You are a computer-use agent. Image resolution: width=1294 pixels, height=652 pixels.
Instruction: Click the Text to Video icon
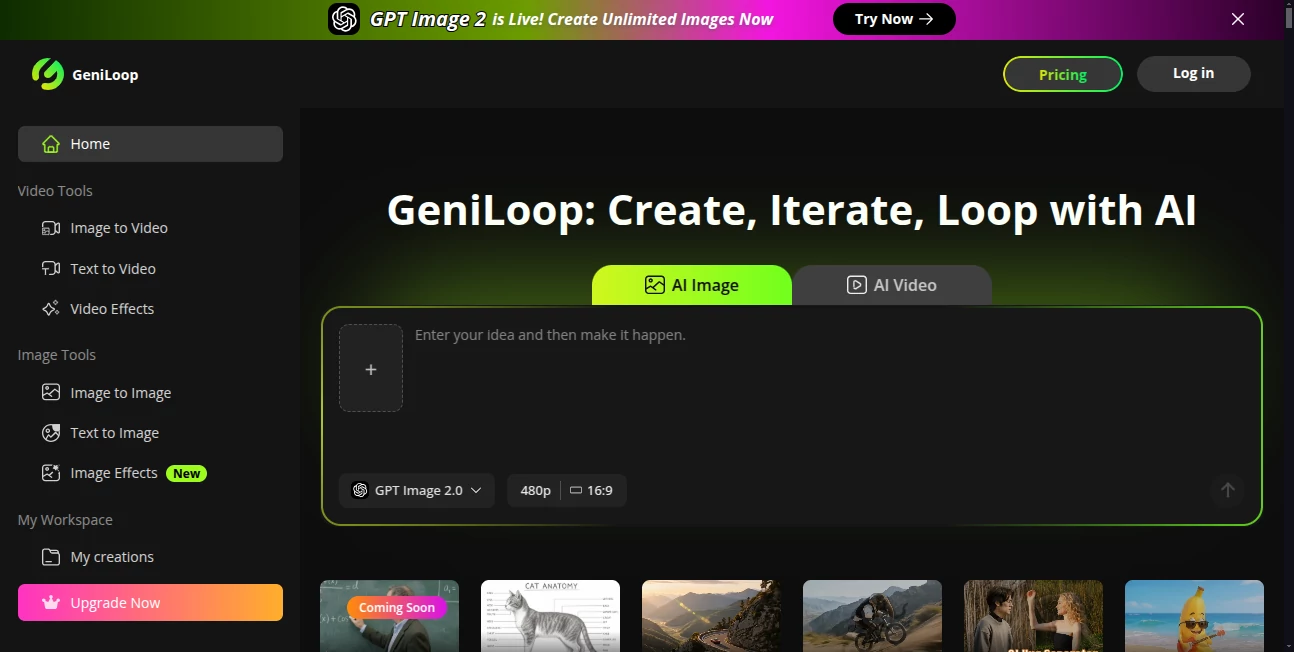click(x=51, y=268)
